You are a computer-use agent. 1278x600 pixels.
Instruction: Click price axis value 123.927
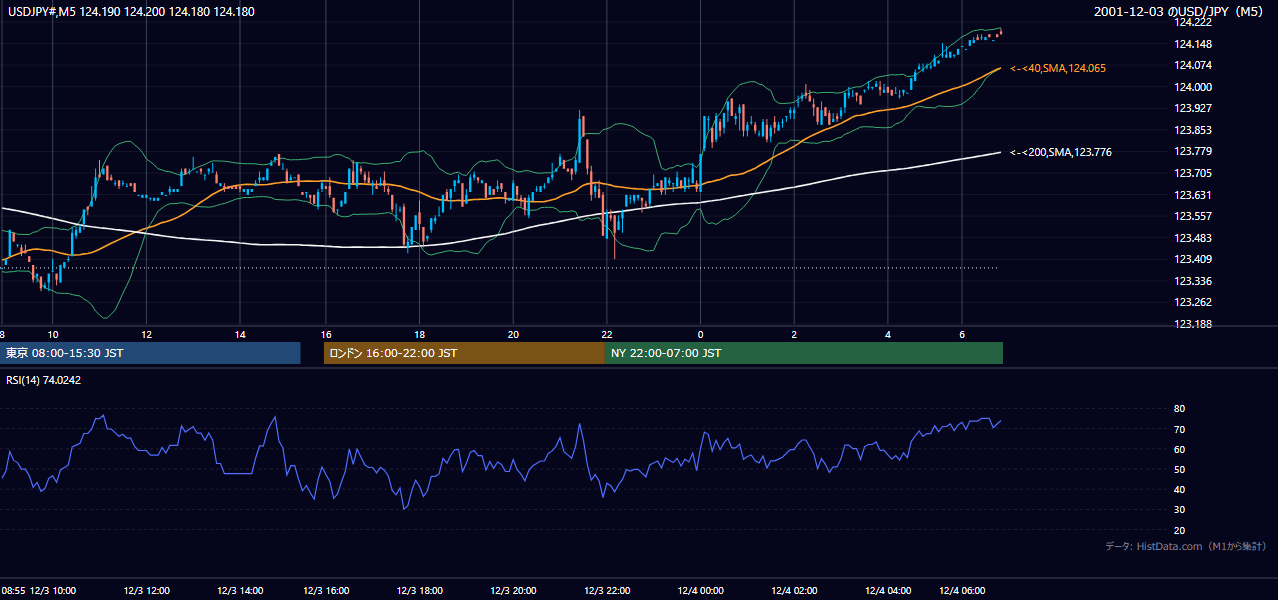coord(1193,108)
